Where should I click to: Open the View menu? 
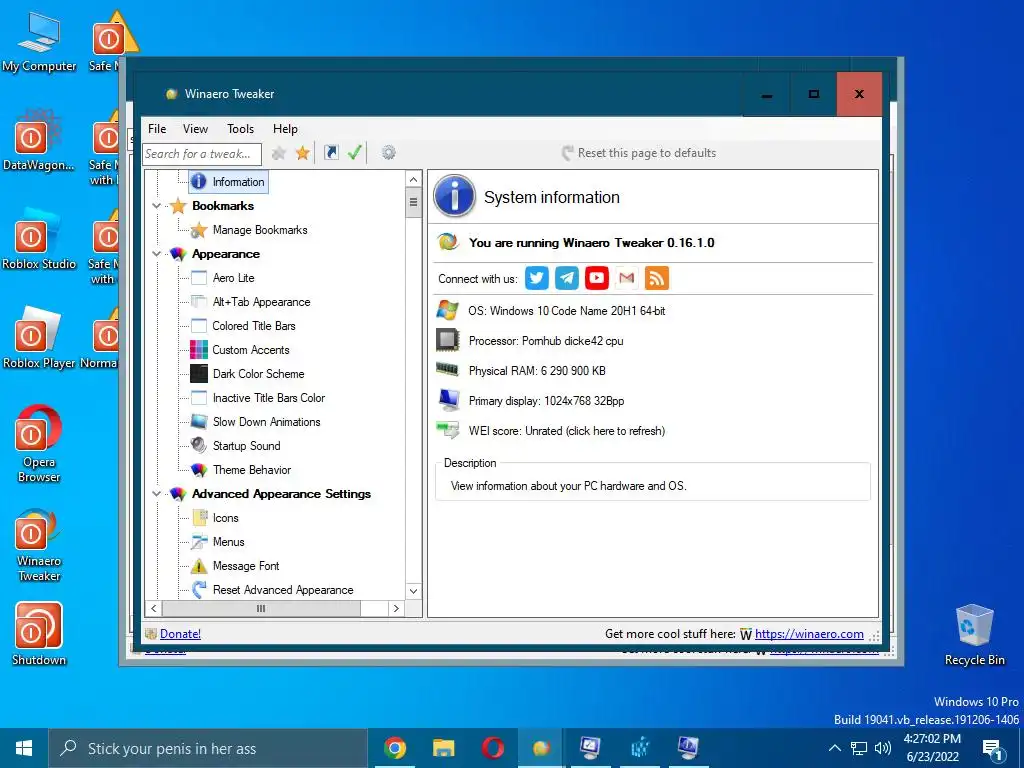click(x=195, y=129)
